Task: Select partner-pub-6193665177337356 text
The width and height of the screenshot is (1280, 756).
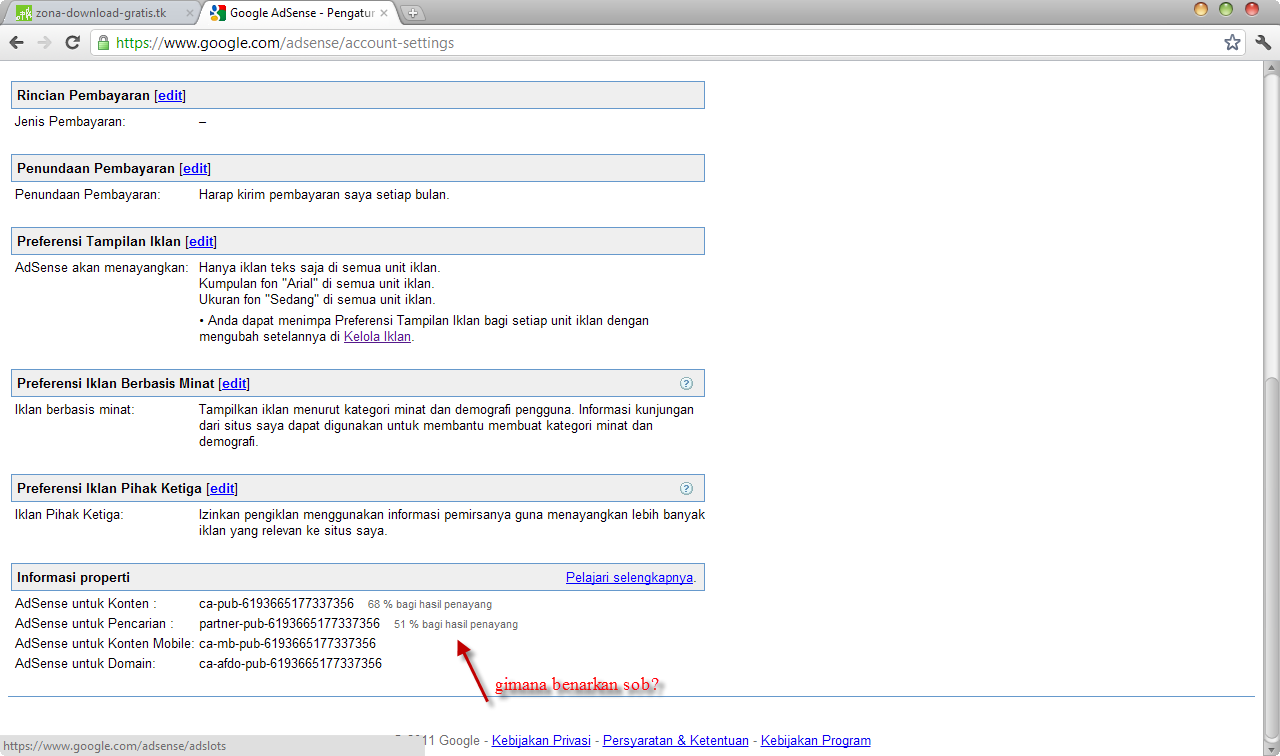Action: (289, 624)
